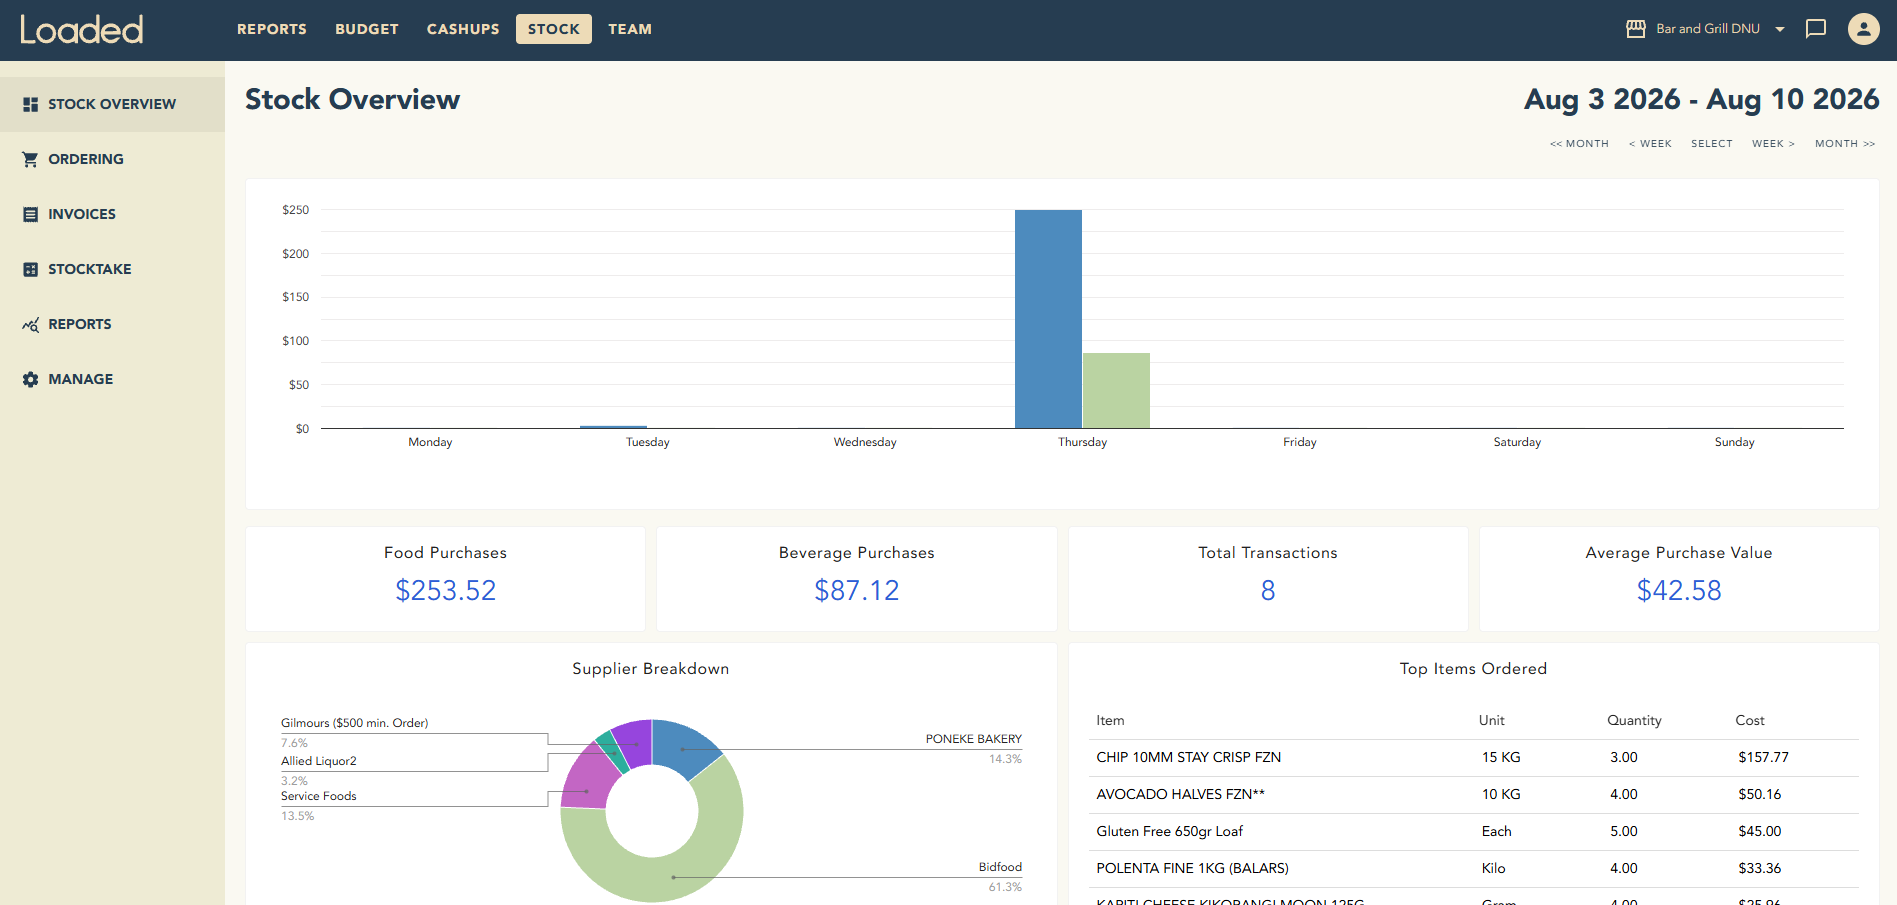Click the green Thursday beverage bar
1897x905 pixels.
[x=1116, y=391]
